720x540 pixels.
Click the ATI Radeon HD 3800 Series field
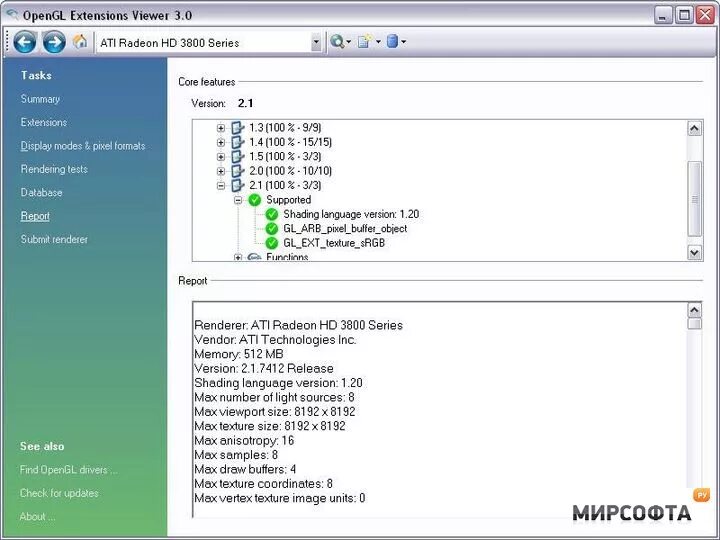click(x=203, y=43)
